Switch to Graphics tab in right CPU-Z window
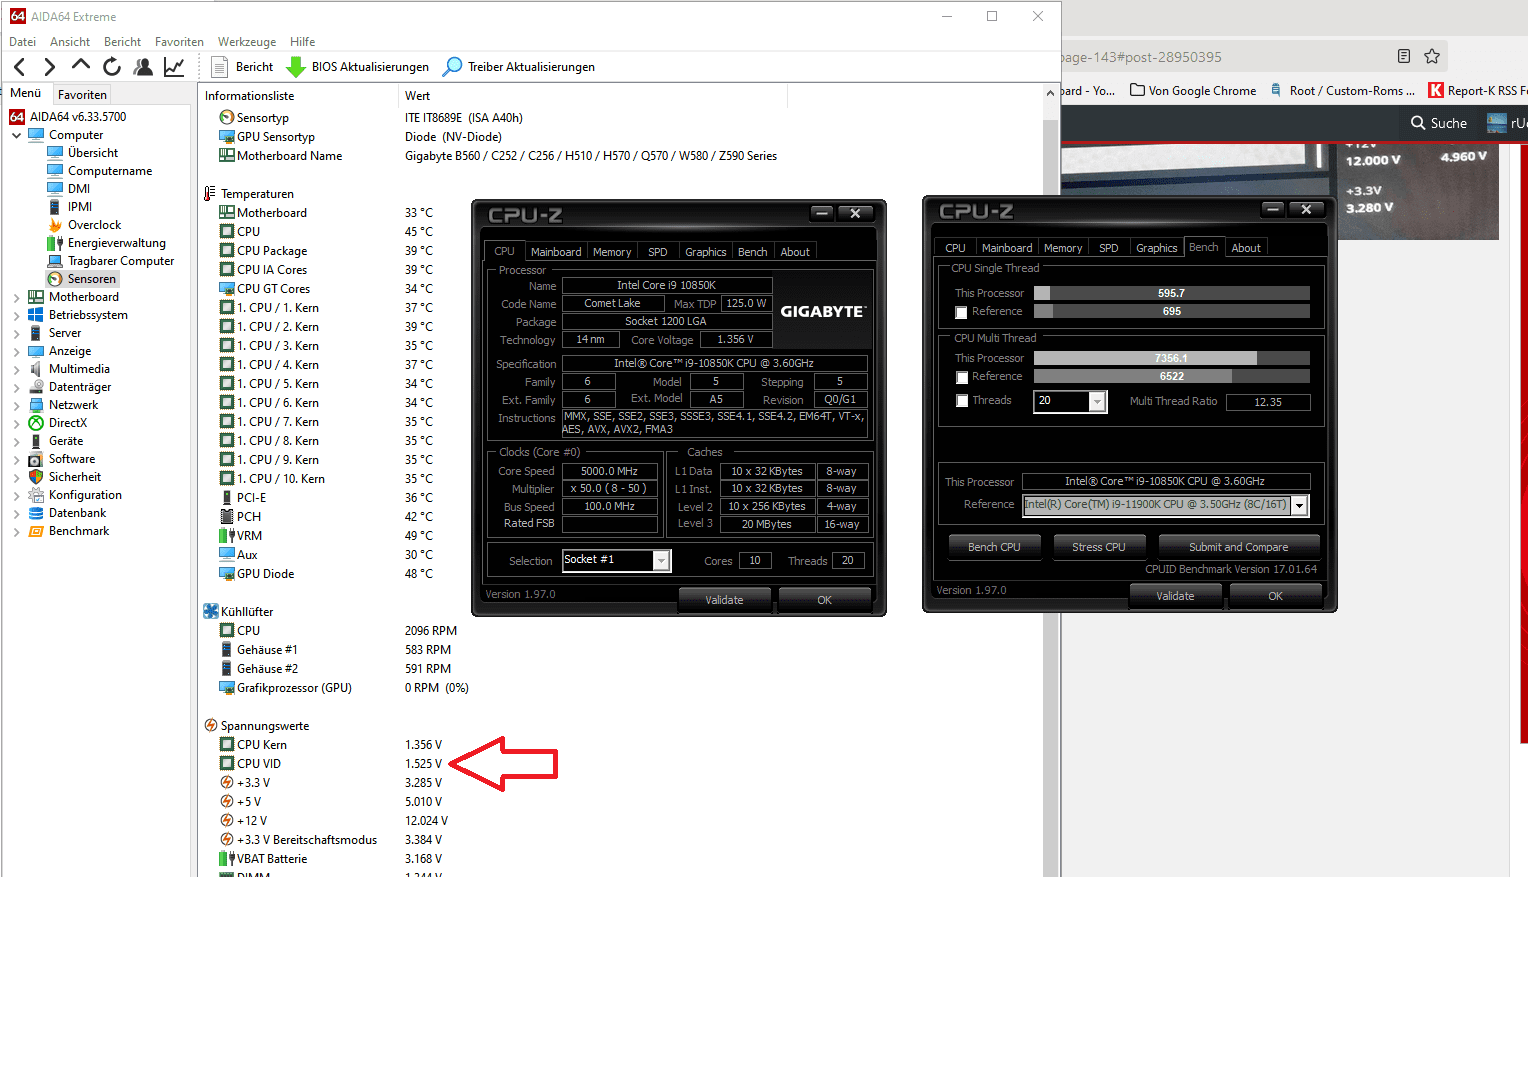This screenshot has height=1070, width=1528. coord(1156,248)
